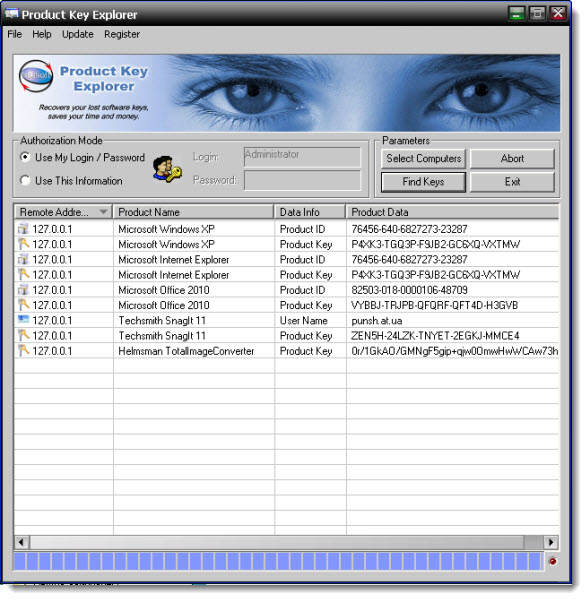The height and width of the screenshot is (600, 587).
Task: Click the Product Data column header
Action: pyautogui.click(x=453, y=212)
